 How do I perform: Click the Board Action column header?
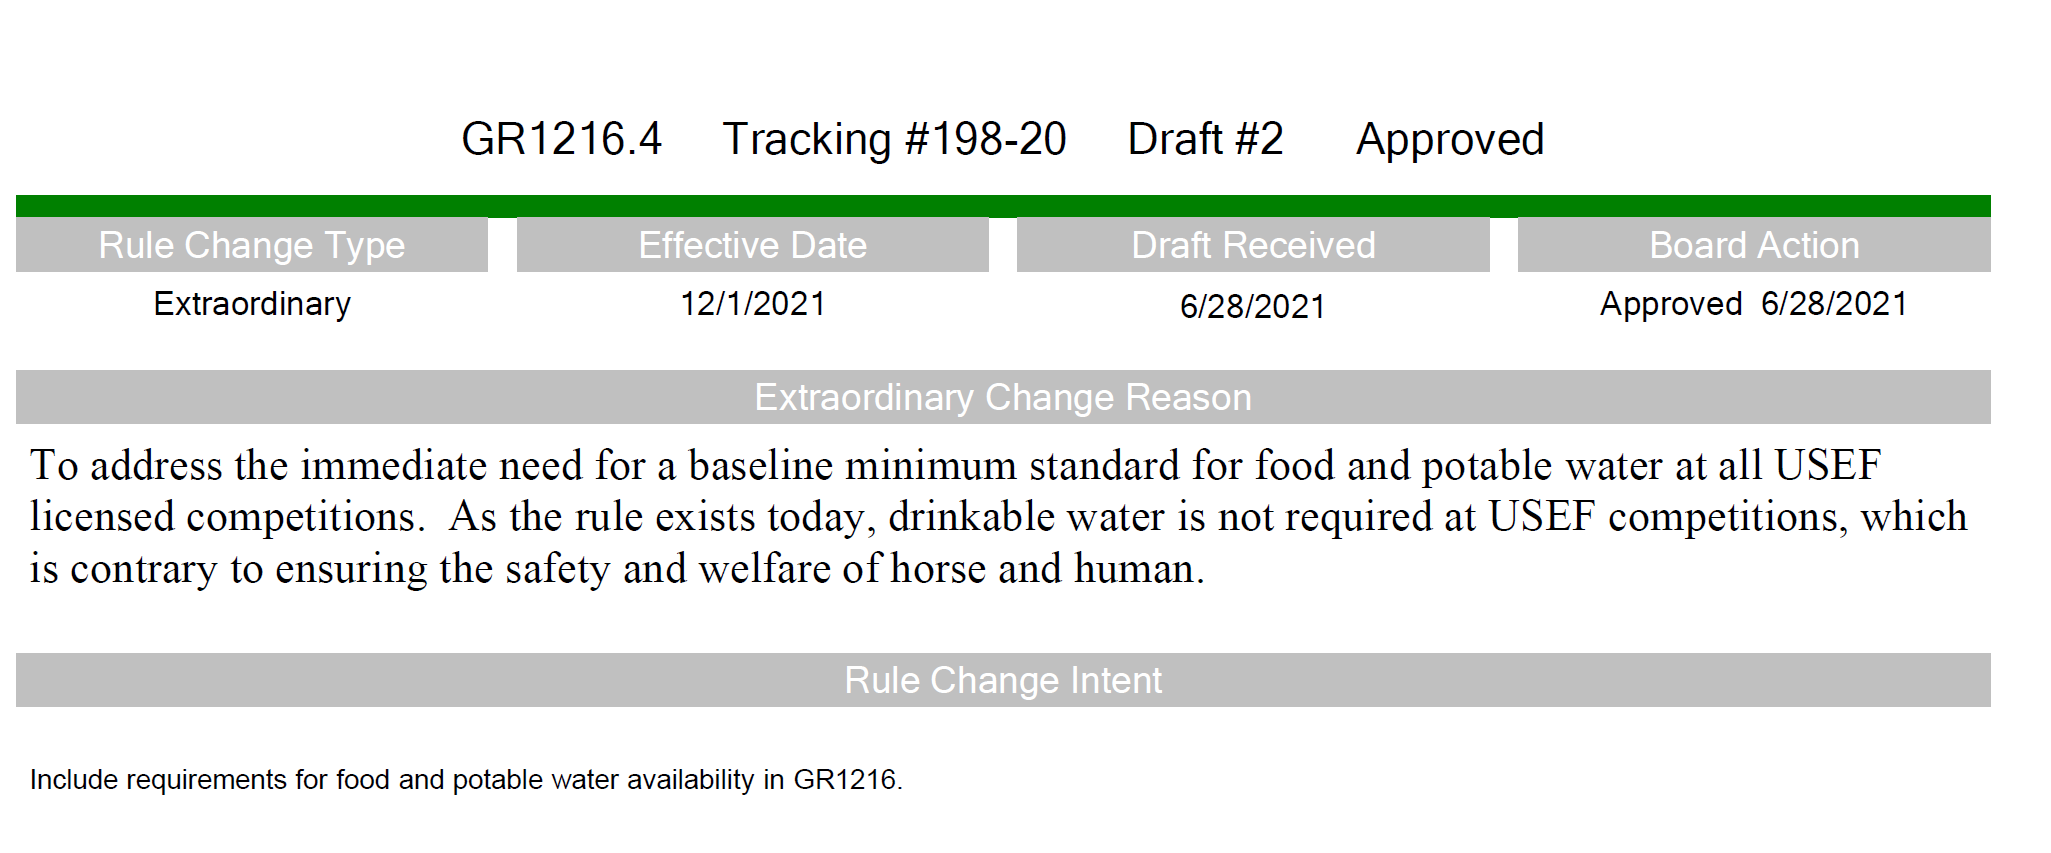point(1754,245)
